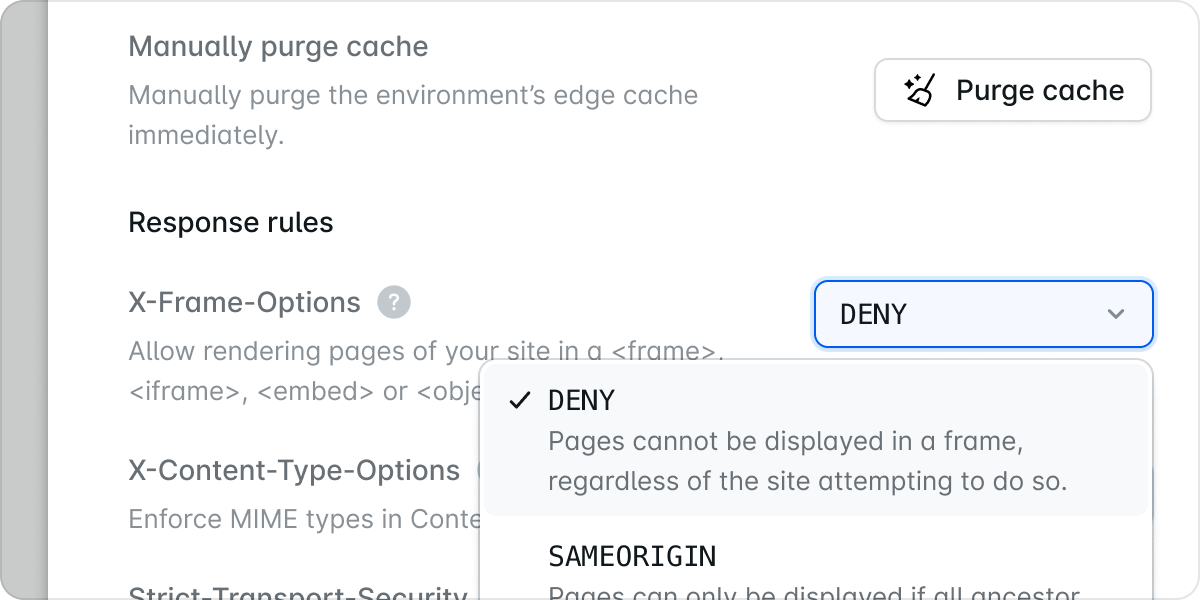This screenshot has width=1200, height=600.
Task: Open the X-Frame-Options combo box showing DENY
Action: point(984,314)
